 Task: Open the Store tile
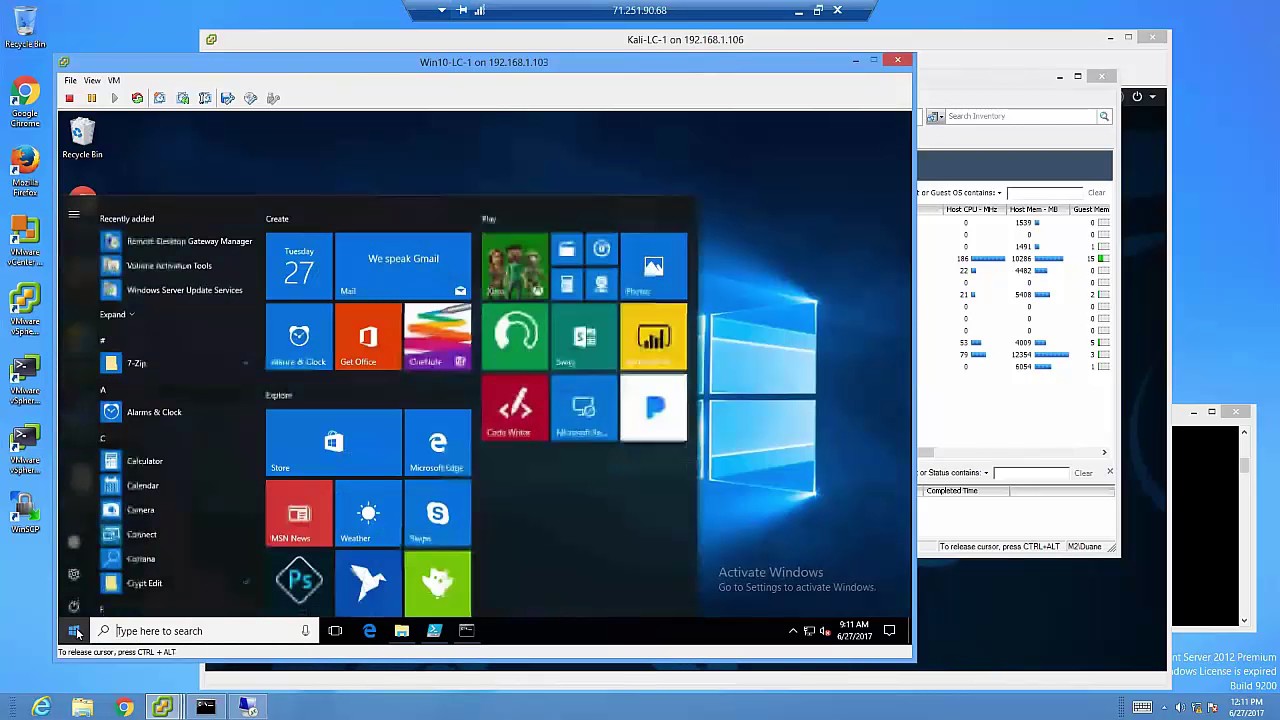[x=333, y=442]
